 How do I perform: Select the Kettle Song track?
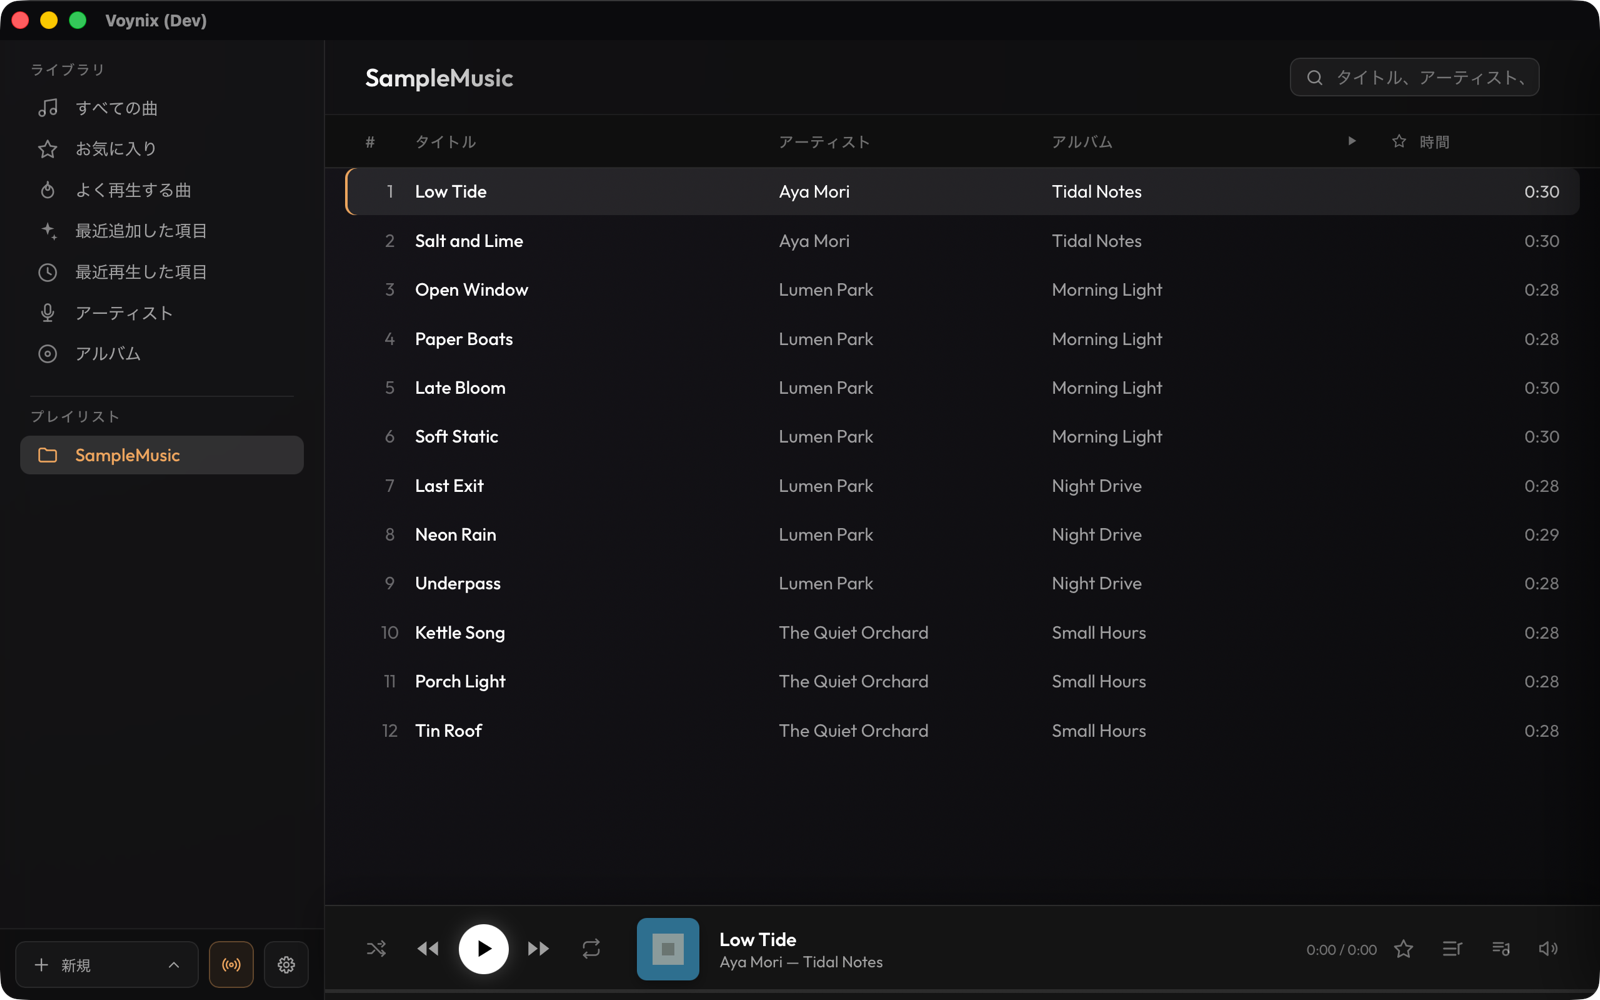[962, 633]
